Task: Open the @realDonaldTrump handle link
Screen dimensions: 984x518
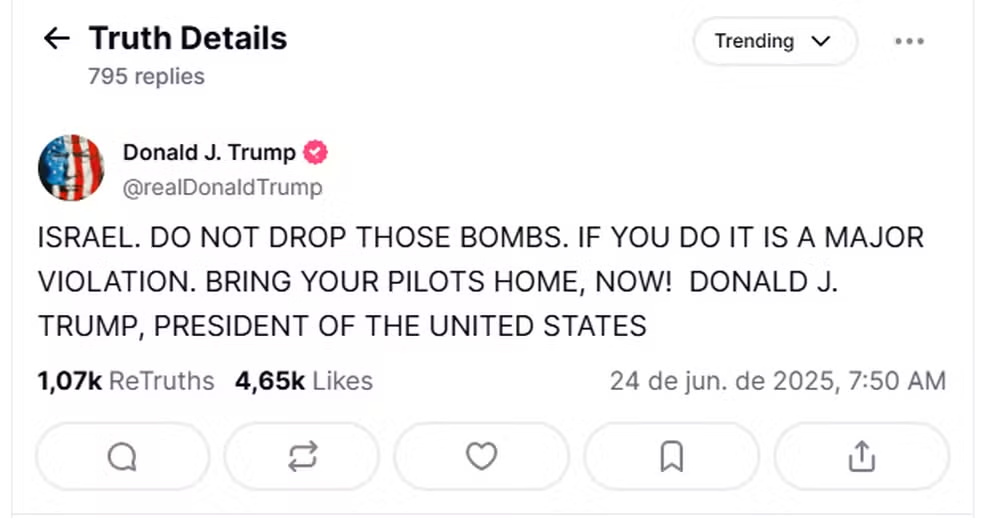Action: click(223, 188)
